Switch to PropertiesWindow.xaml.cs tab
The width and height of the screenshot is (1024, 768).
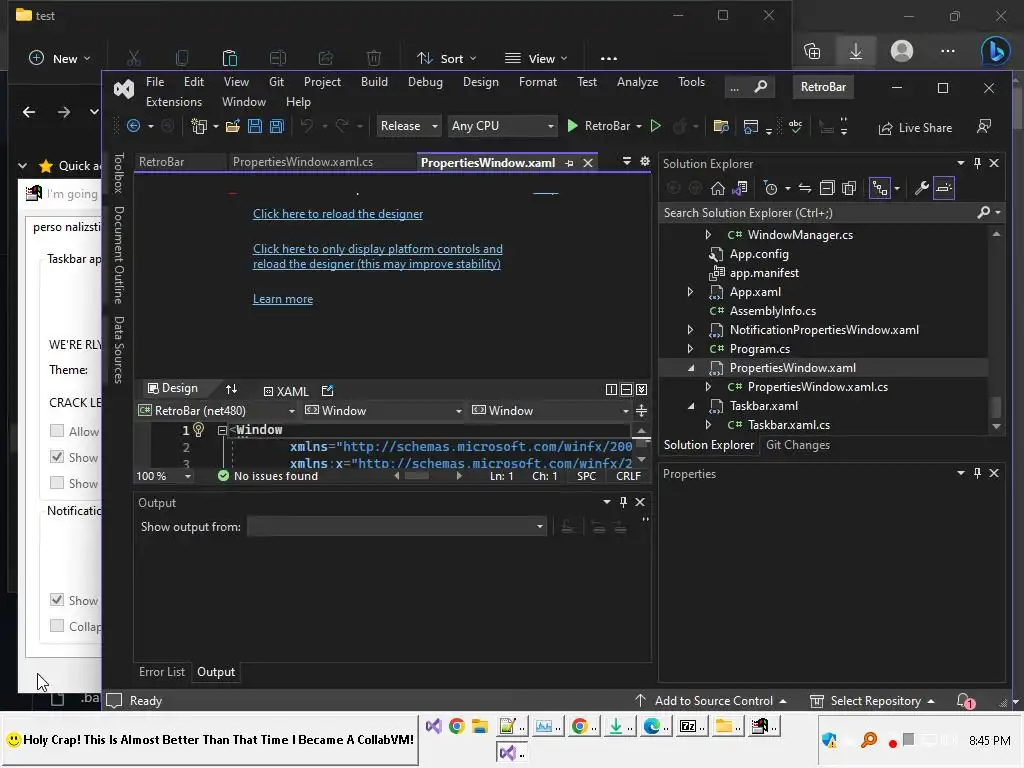coord(302,162)
